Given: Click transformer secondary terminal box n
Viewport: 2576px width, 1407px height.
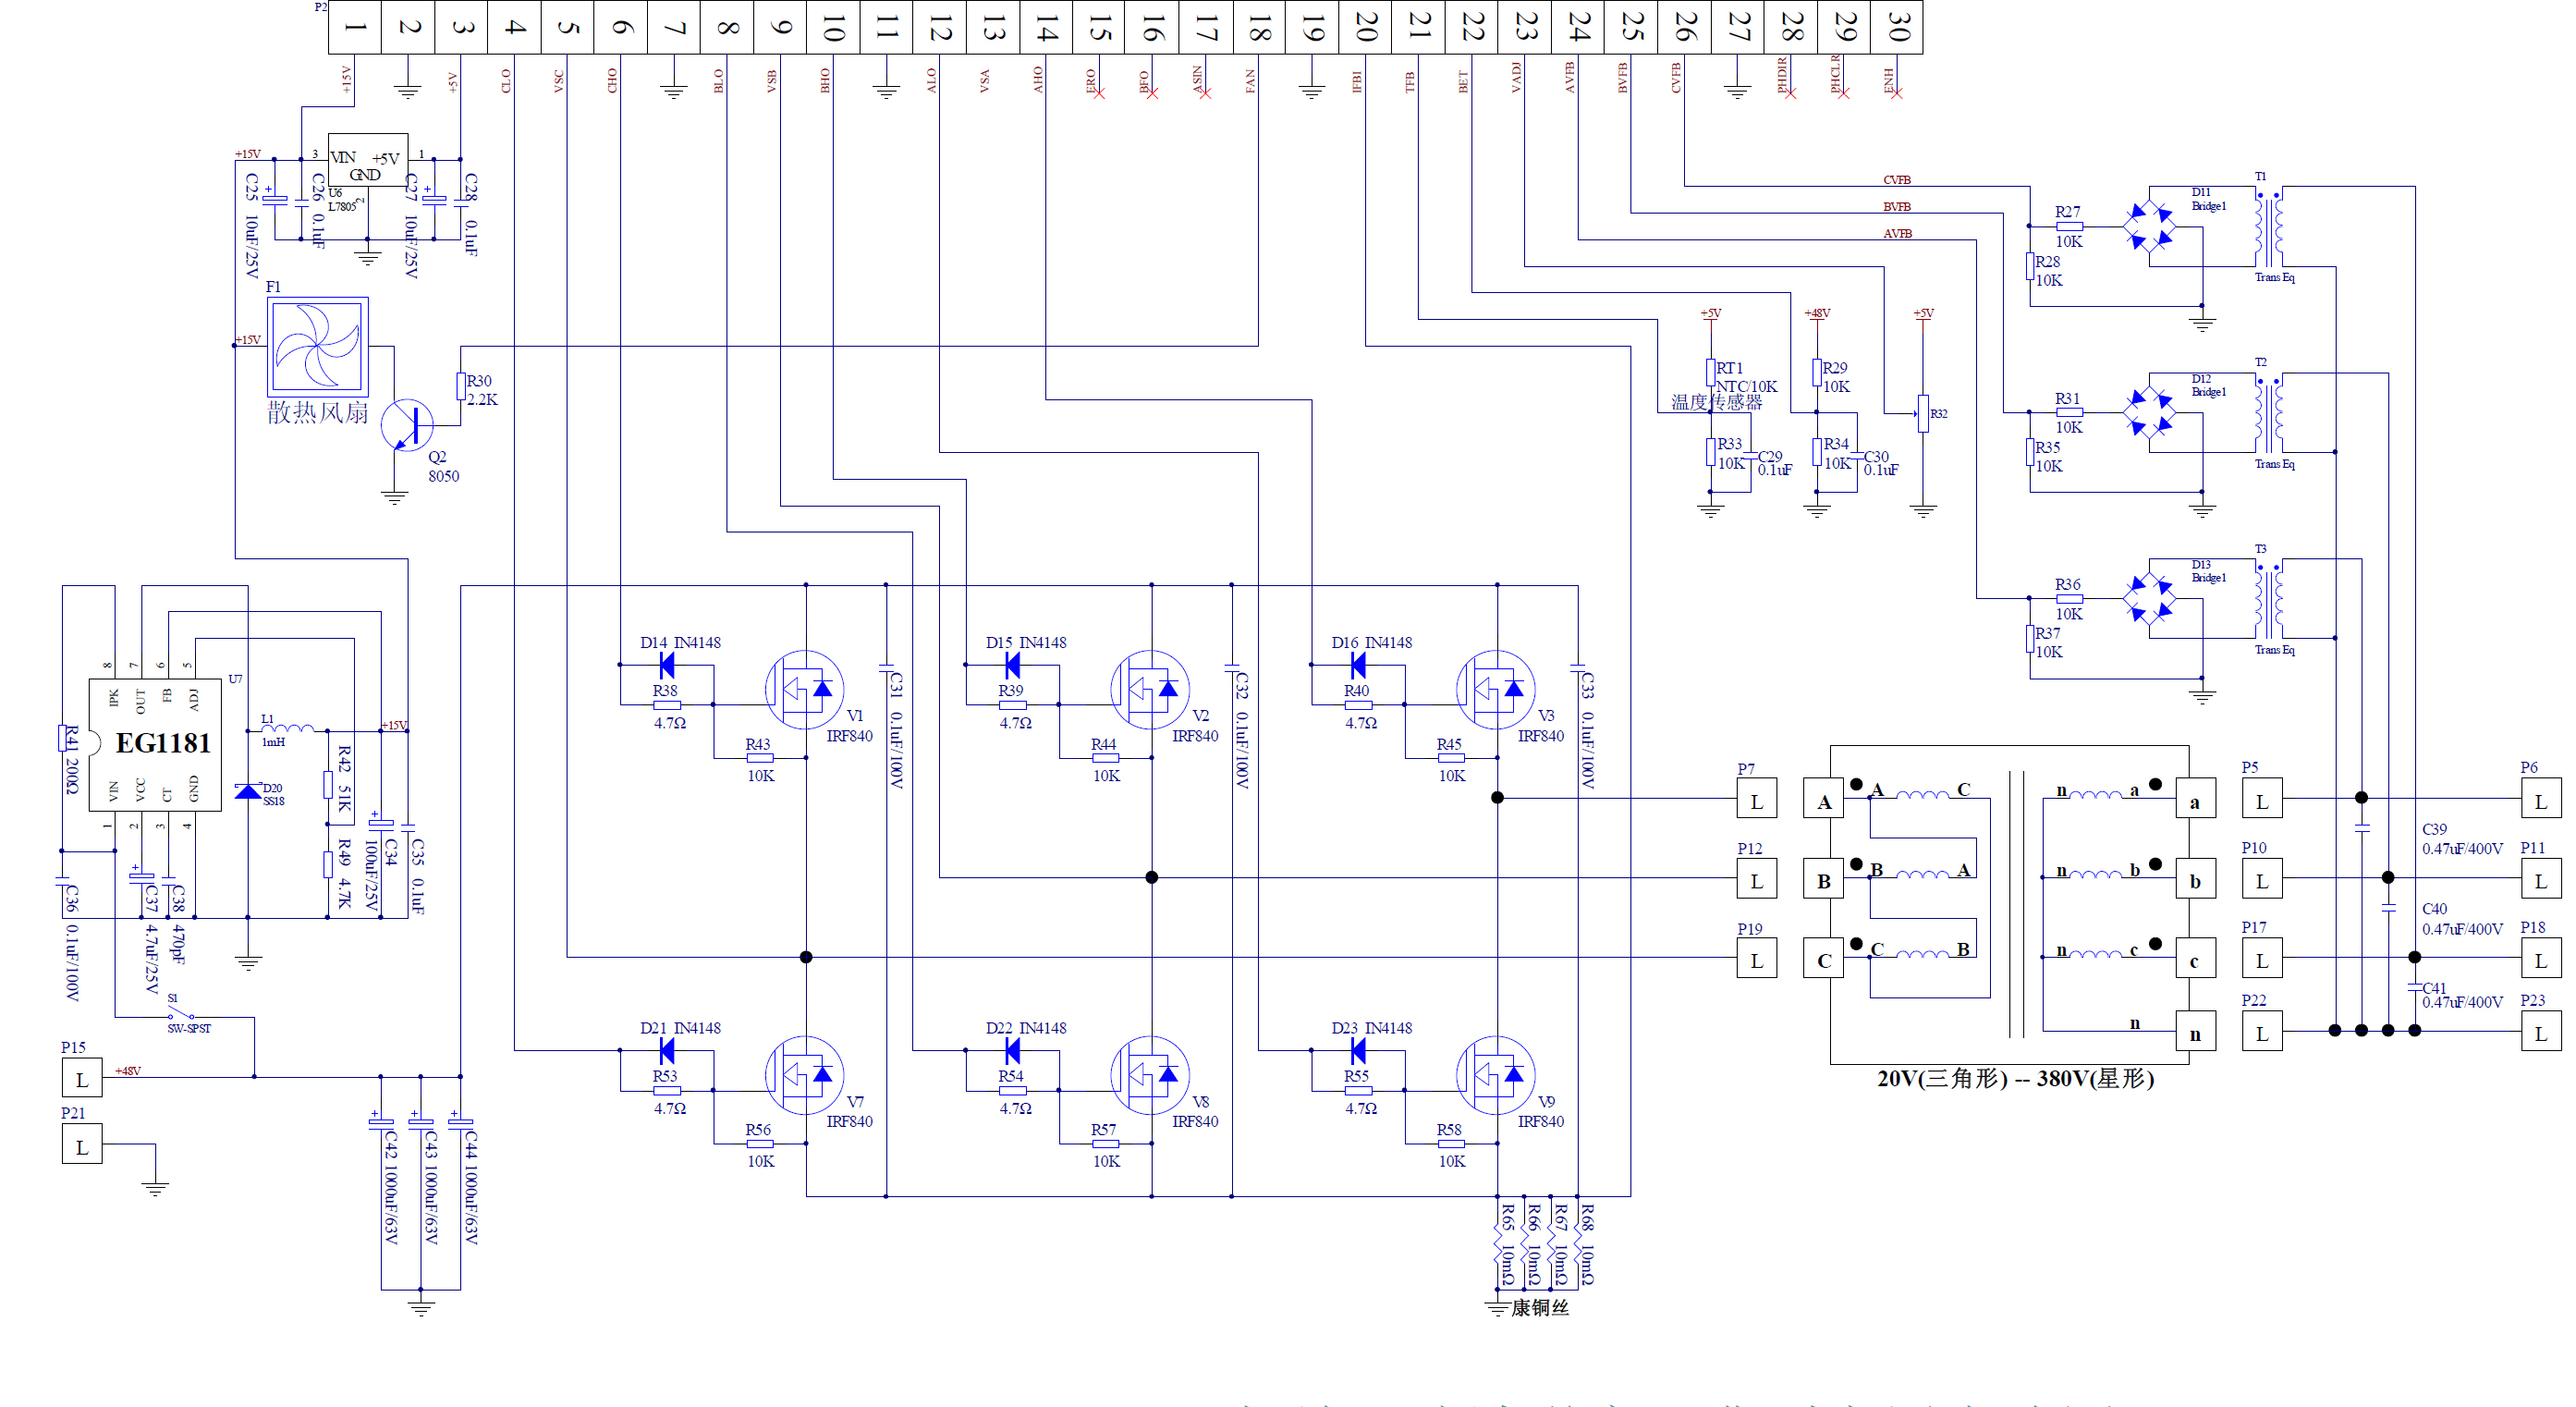Looking at the screenshot, I should click(2195, 1032).
